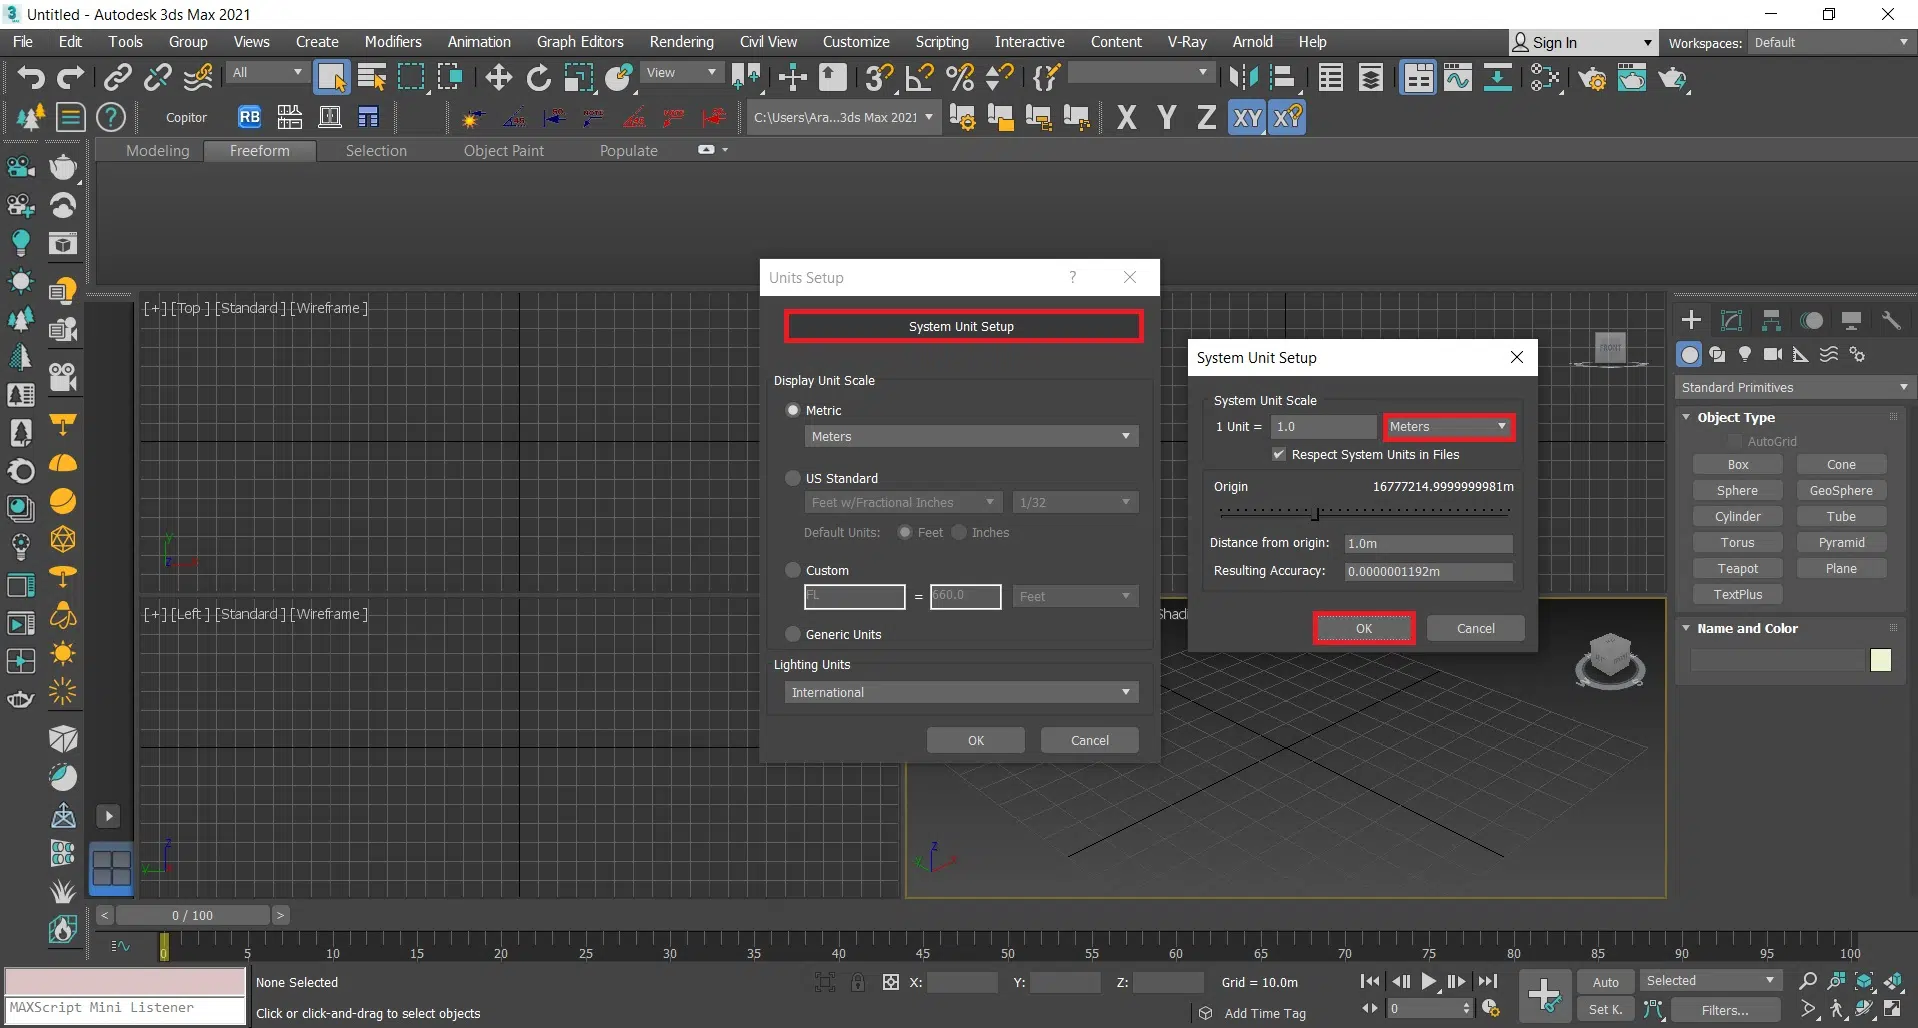Click the object color swatch

click(x=1880, y=660)
